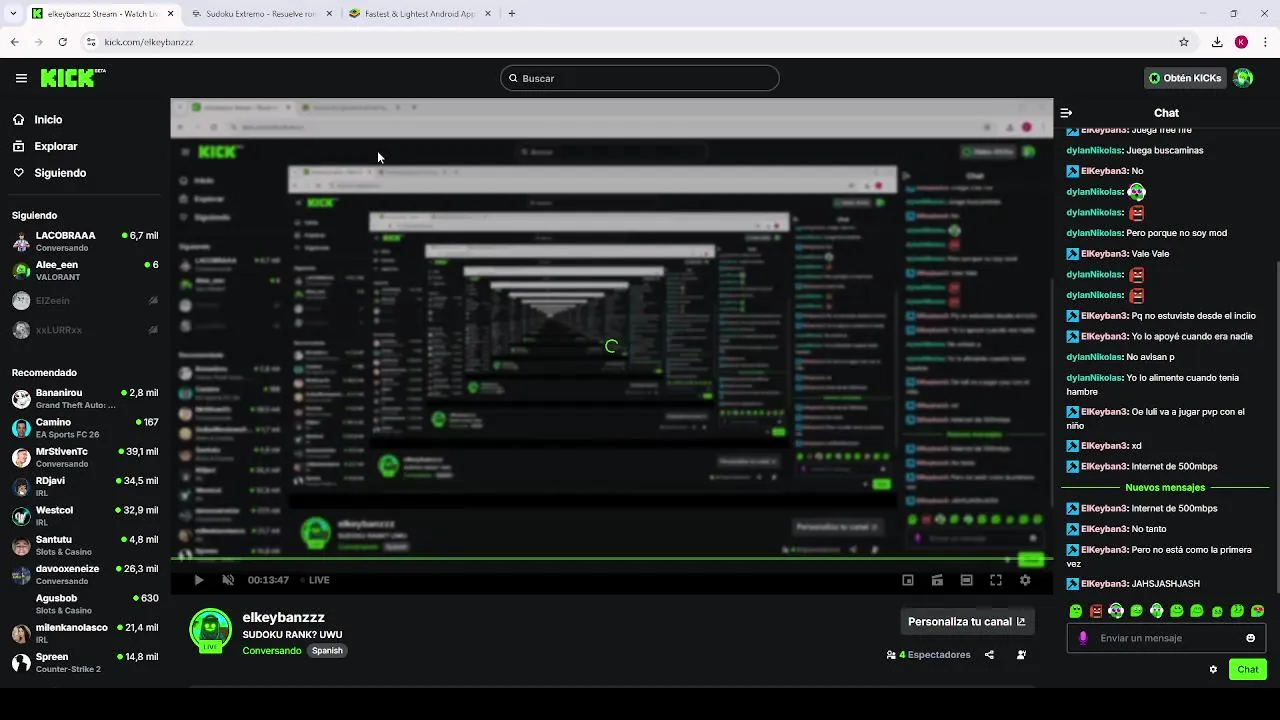Image resolution: width=1280 pixels, height=720 pixels.
Task: Open Alee_een VALORANT channel
Action: tap(85, 270)
